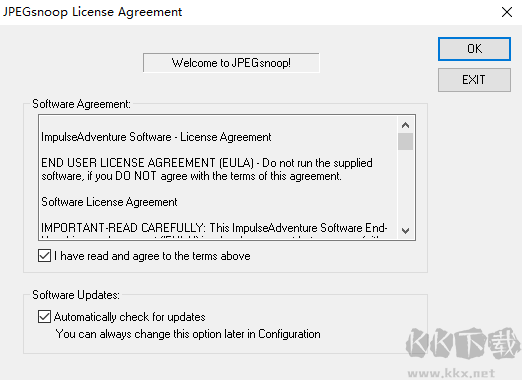Click the 'Automatically check for updates' label
522x380 pixels.
coord(129,317)
